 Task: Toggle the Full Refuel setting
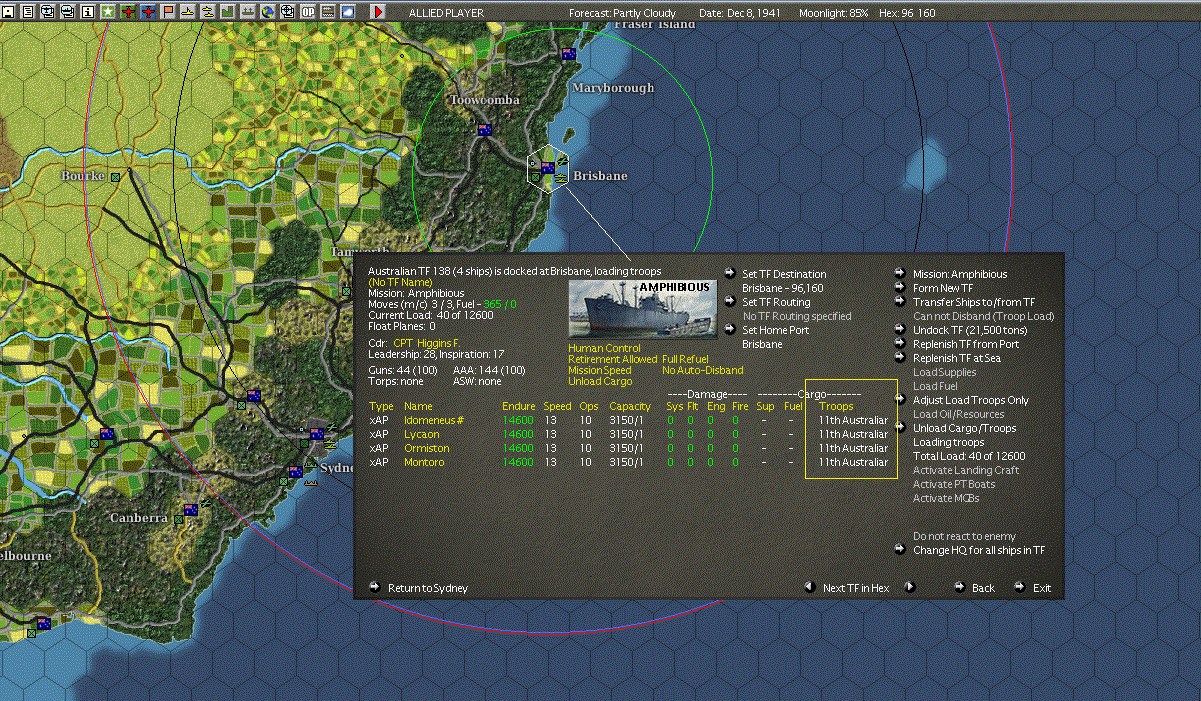click(x=684, y=359)
